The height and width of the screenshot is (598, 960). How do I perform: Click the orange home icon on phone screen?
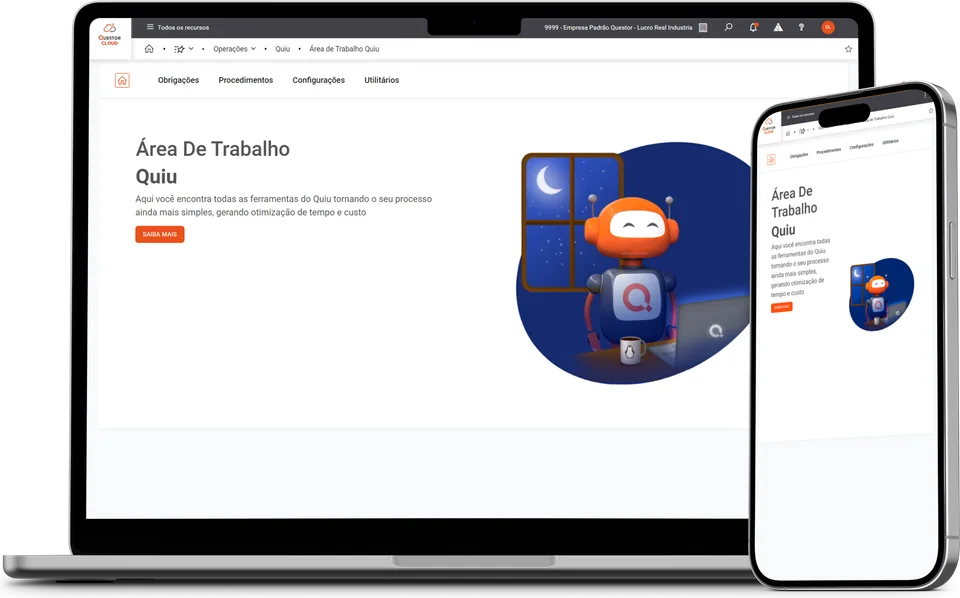771,160
